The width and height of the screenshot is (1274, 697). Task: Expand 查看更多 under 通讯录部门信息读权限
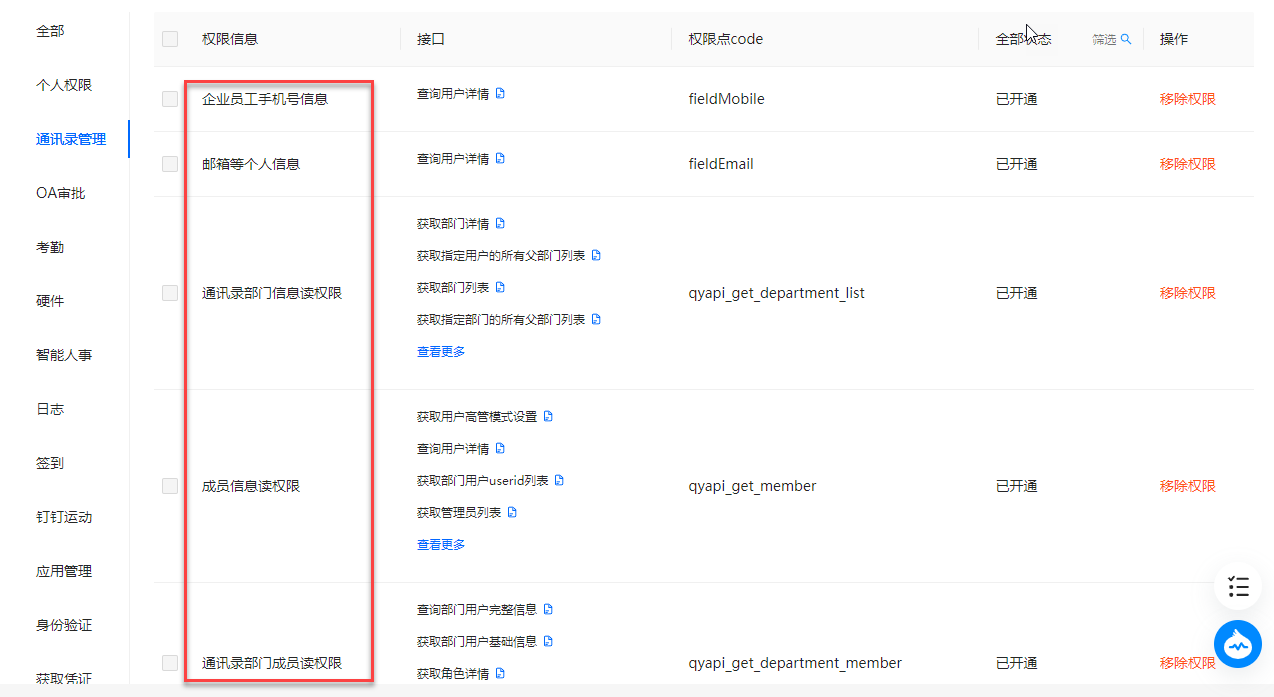pyautogui.click(x=441, y=352)
